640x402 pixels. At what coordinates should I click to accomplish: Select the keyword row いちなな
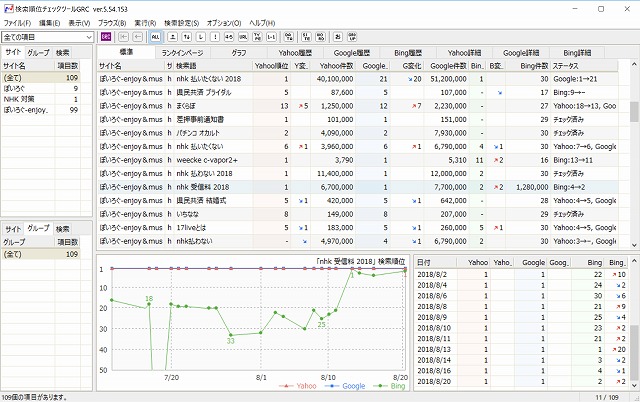click(x=358, y=214)
